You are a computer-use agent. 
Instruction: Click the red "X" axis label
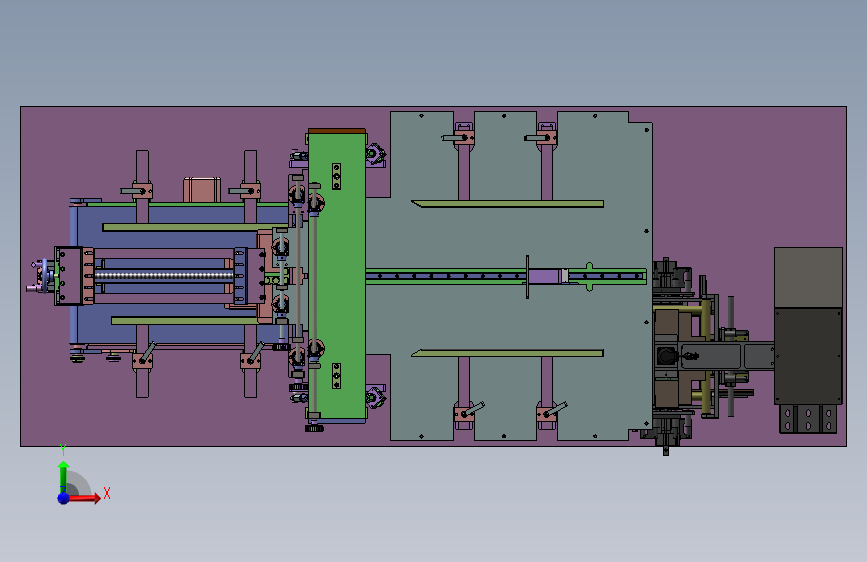[x=107, y=493]
